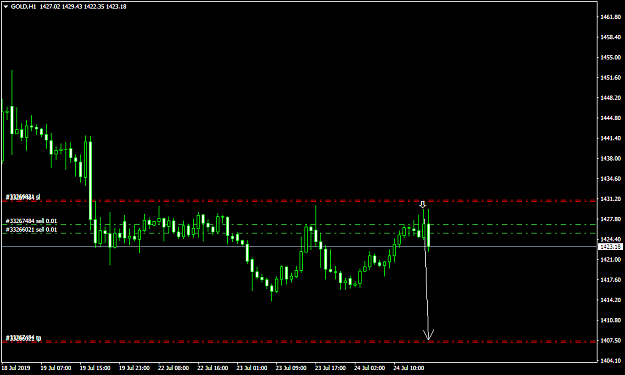Click the 1431.20 price axis label
The width and height of the screenshot is (625, 375).
pyautogui.click(x=610, y=199)
